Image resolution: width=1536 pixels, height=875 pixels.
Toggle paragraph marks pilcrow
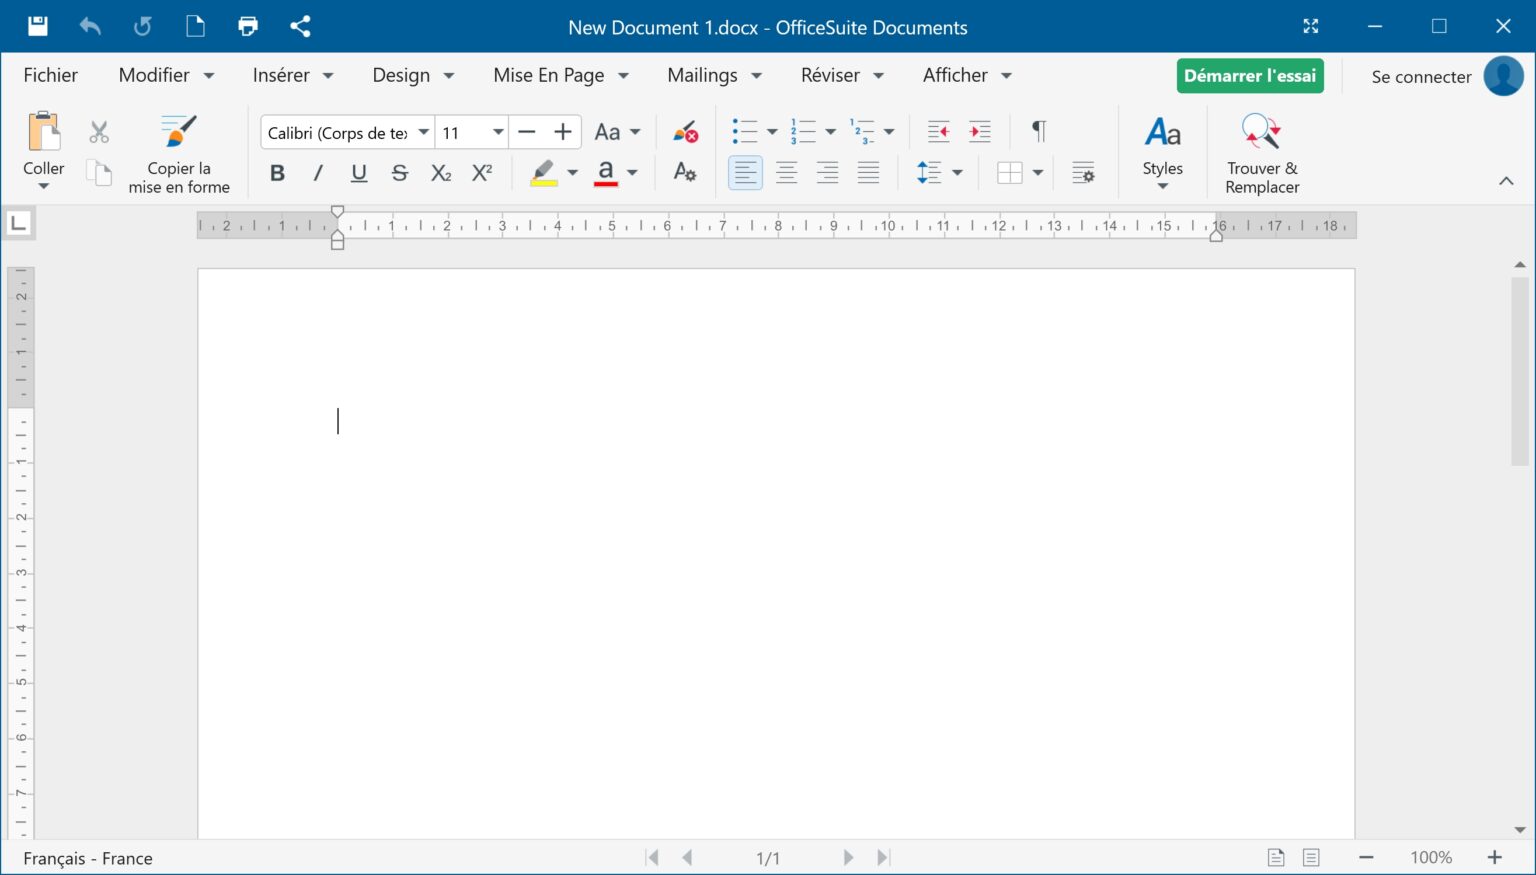1039,132
